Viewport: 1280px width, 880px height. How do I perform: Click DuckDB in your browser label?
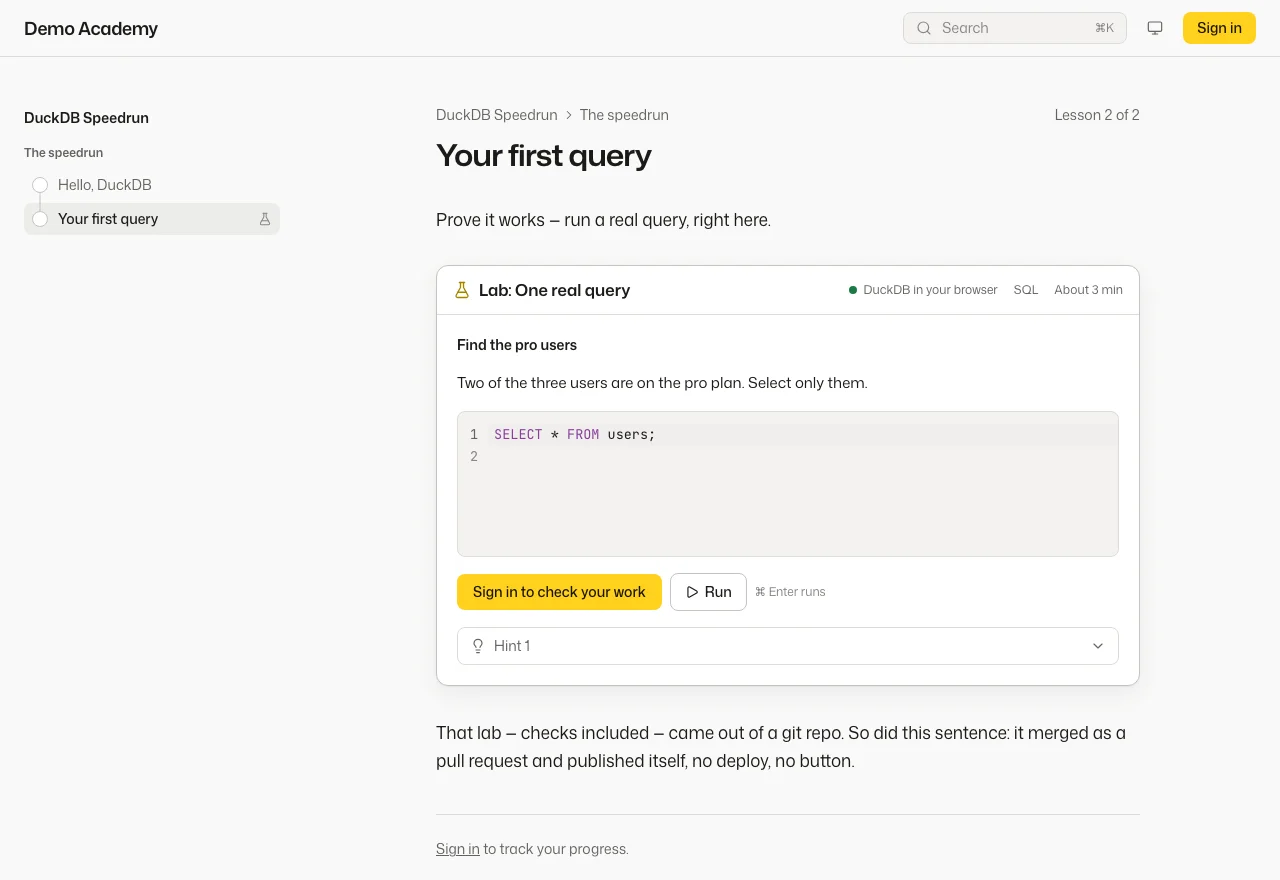click(930, 290)
